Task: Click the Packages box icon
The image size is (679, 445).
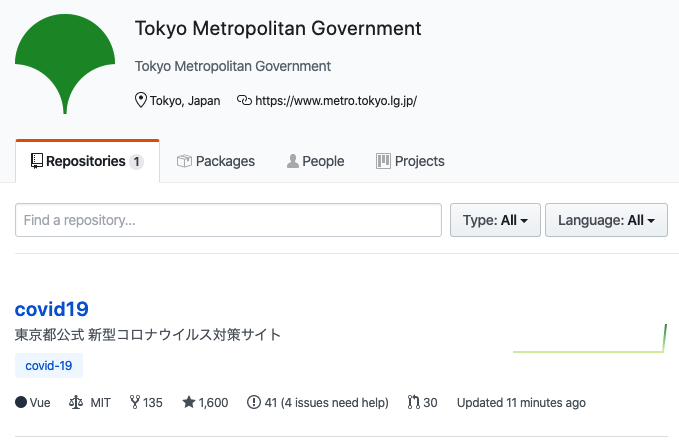Action: pos(184,161)
